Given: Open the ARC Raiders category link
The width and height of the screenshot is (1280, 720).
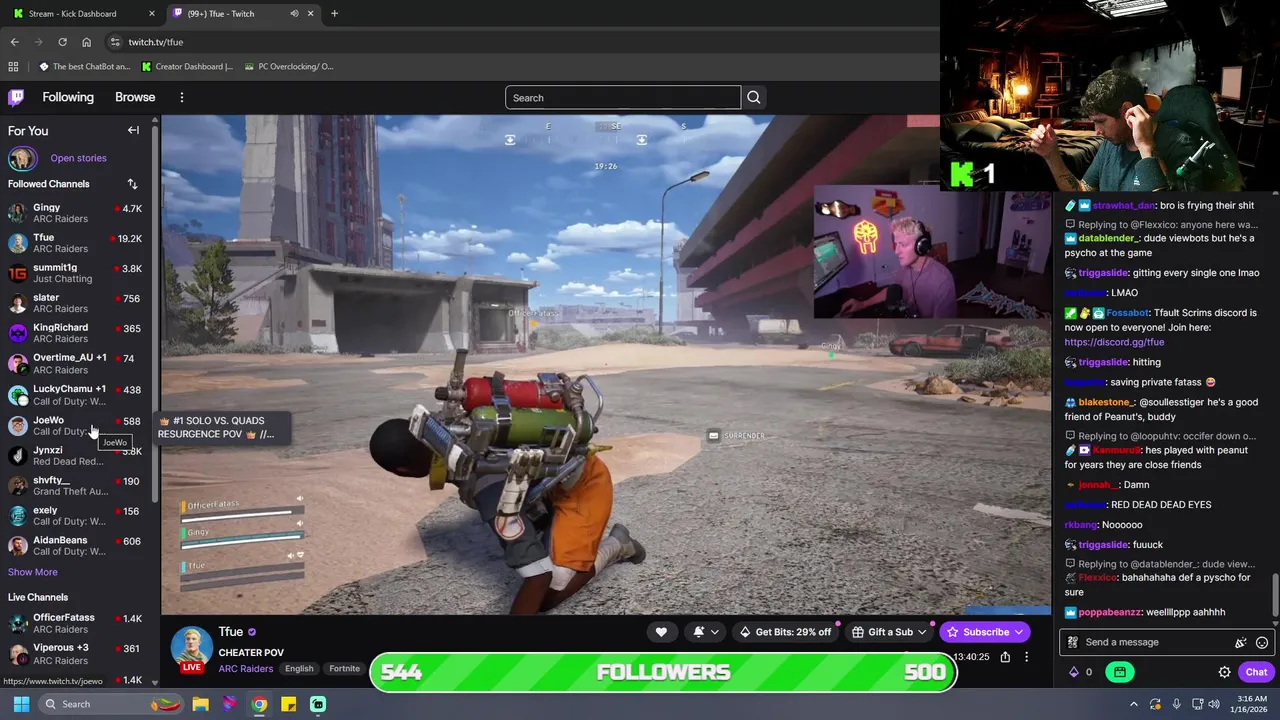Looking at the screenshot, I should (x=246, y=669).
